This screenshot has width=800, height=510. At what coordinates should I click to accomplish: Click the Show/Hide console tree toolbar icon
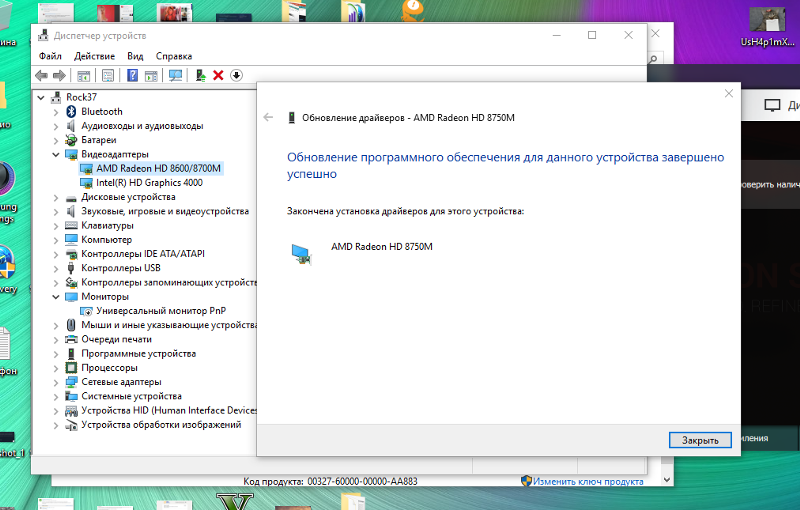[x=83, y=76]
